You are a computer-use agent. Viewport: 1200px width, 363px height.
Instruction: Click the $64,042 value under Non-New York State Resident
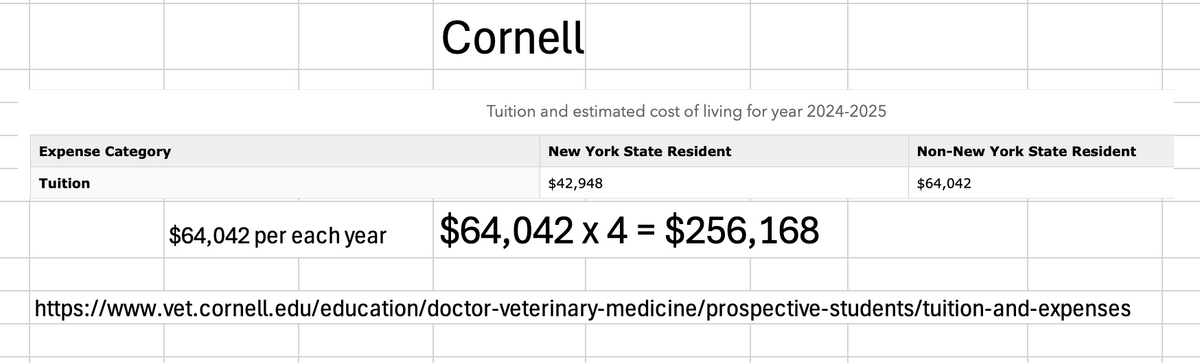(943, 184)
